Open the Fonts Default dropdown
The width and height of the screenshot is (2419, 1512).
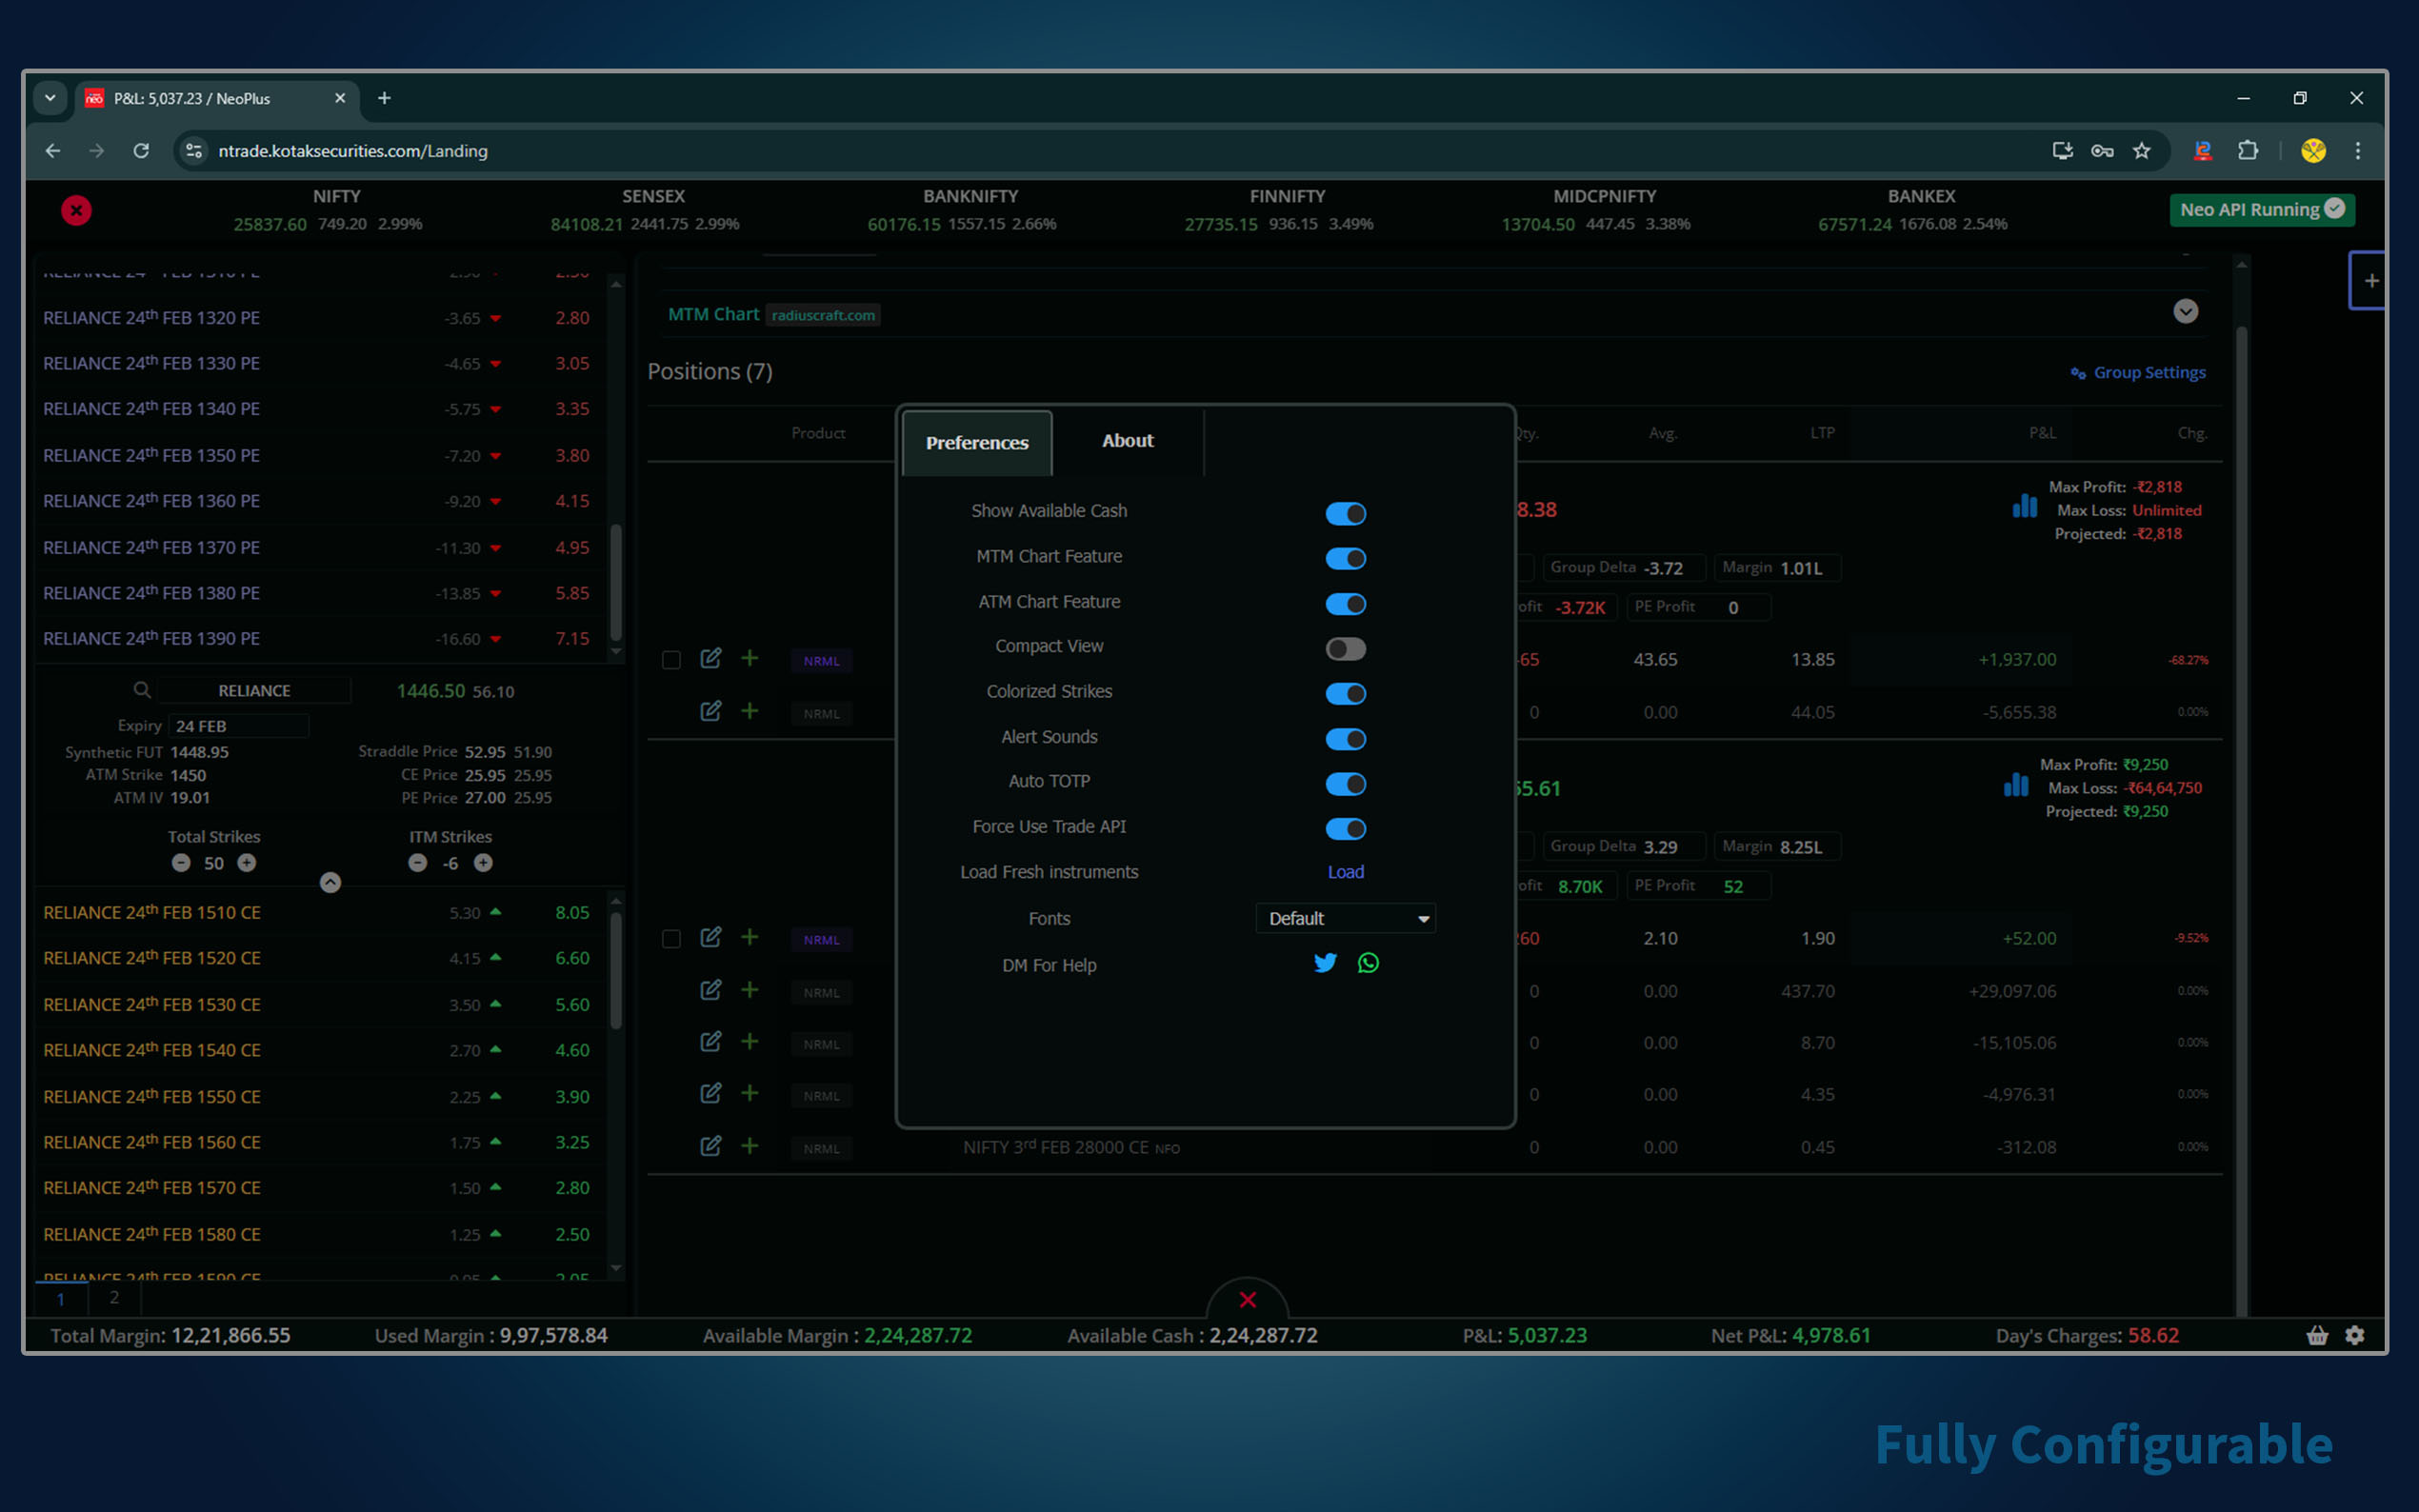(x=1345, y=918)
